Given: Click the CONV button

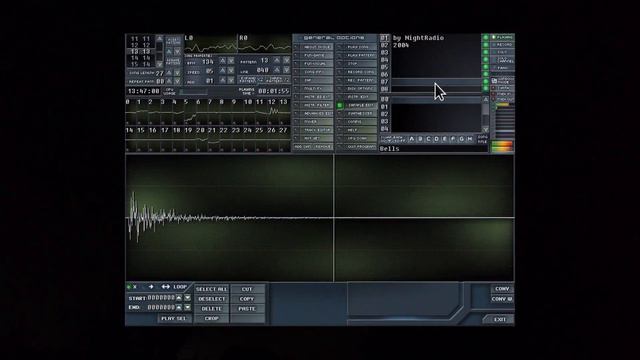Looking at the screenshot, I should click(x=502, y=289).
